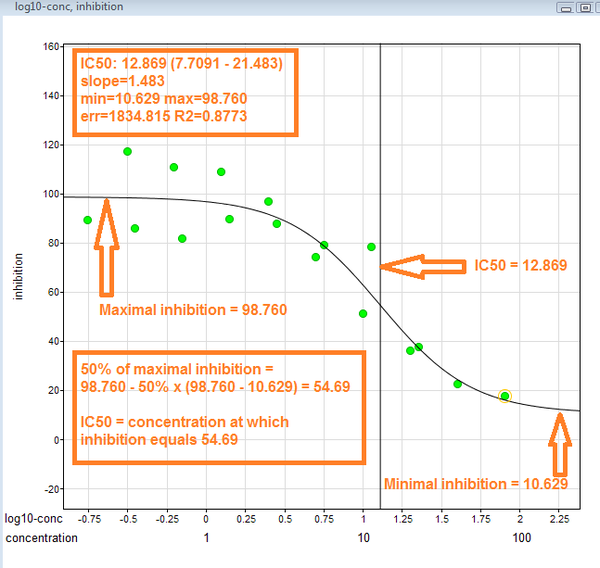Screen dimensions: 600x568
Task: Select the leftmost green data point
Action: click(88, 220)
